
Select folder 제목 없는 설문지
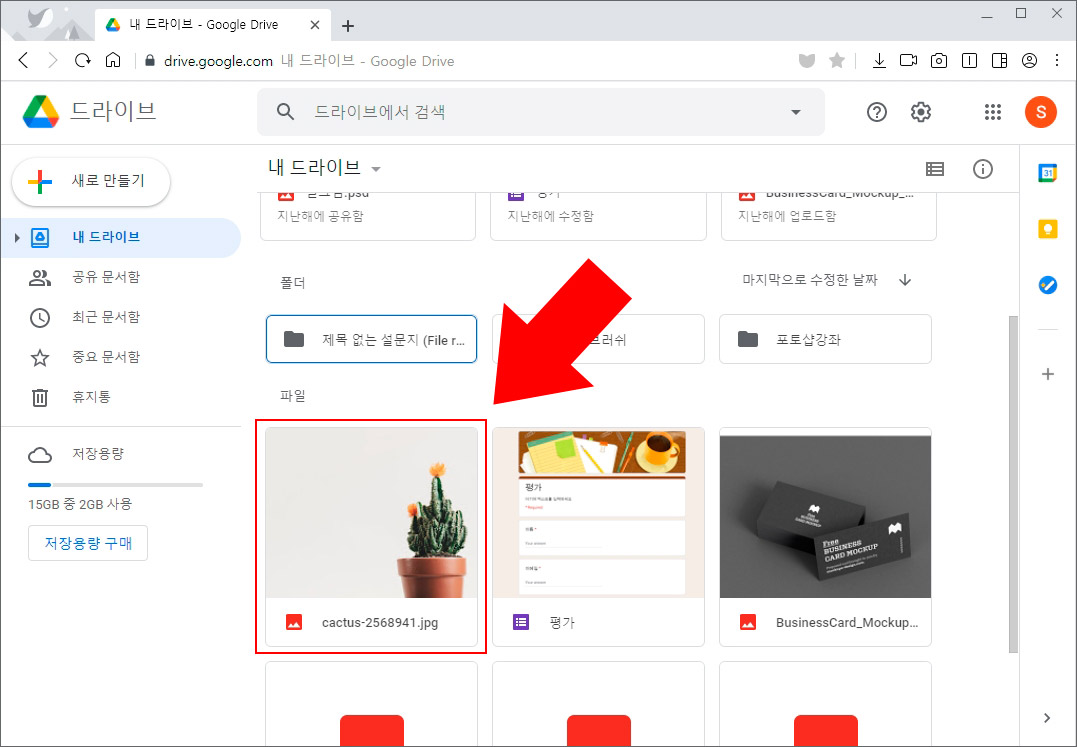372,339
